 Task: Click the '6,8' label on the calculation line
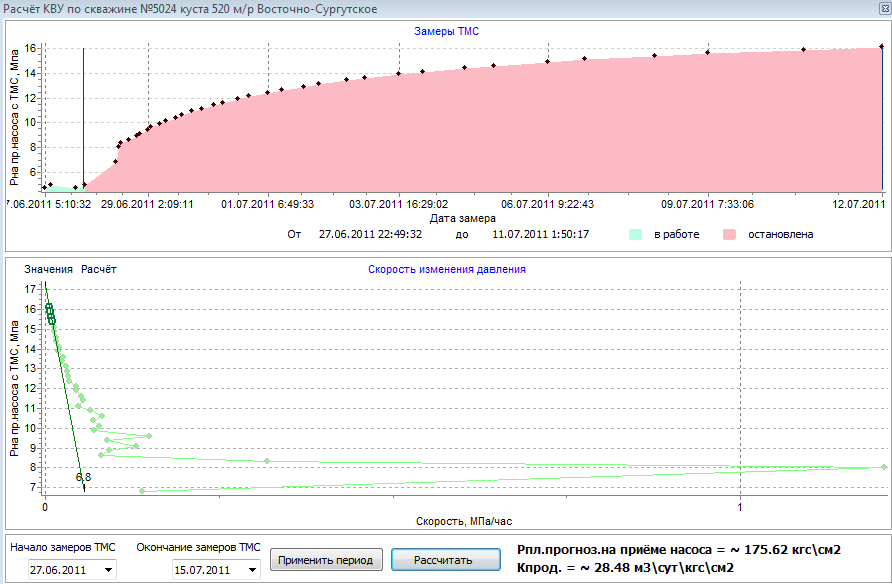(x=83, y=477)
